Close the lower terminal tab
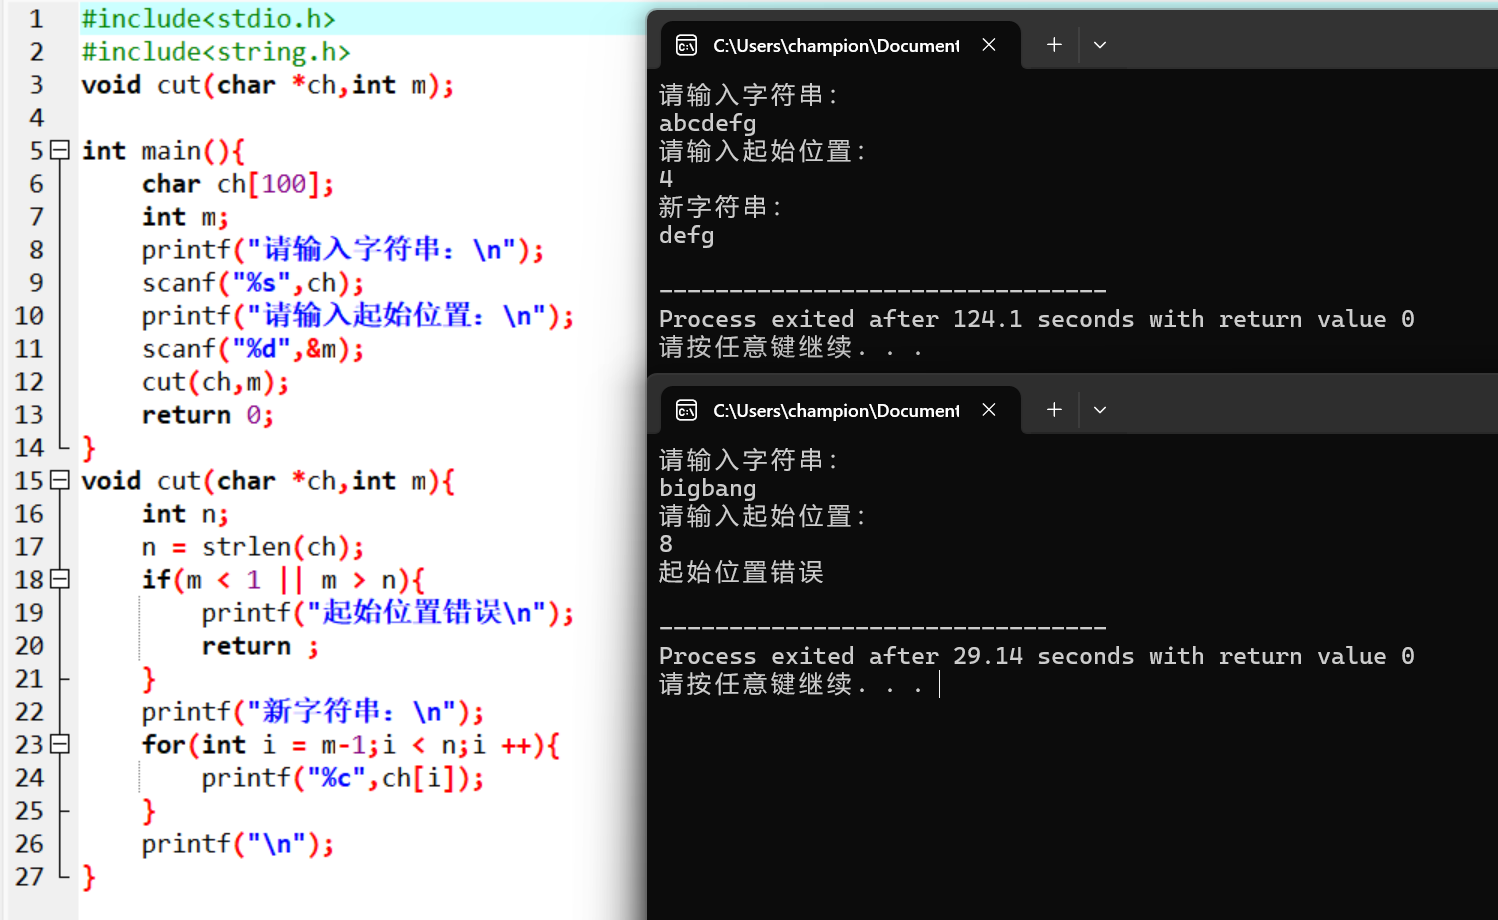The height and width of the screenshot is (920, 1498). [989, 410]
